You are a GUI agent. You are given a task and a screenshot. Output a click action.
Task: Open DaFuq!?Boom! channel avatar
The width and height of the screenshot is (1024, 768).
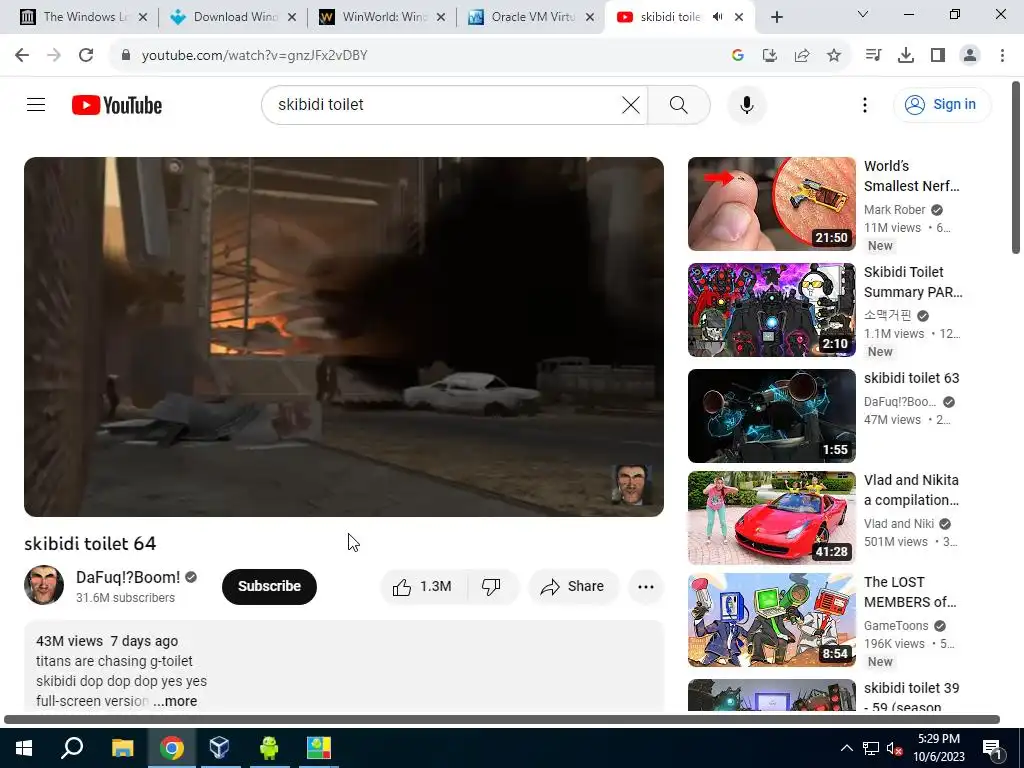click(44, 585)
